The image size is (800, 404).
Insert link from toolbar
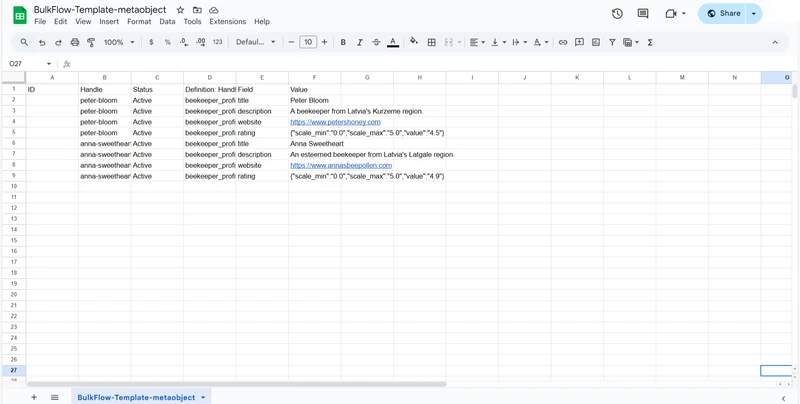[563, 42]
